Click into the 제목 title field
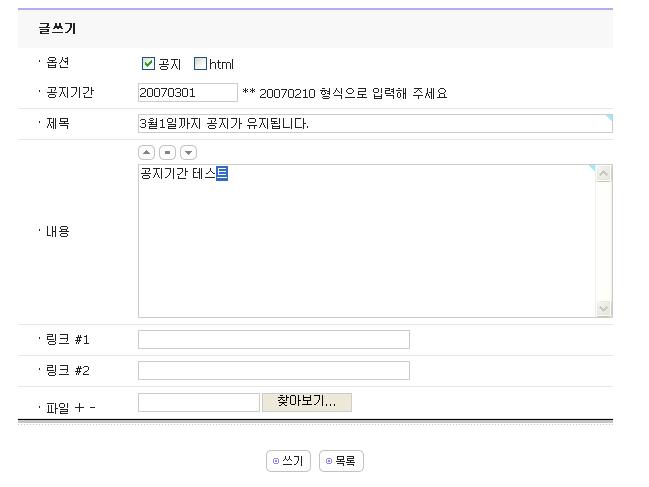Screen dimensions: 649x487 click(x=374, y=124)
